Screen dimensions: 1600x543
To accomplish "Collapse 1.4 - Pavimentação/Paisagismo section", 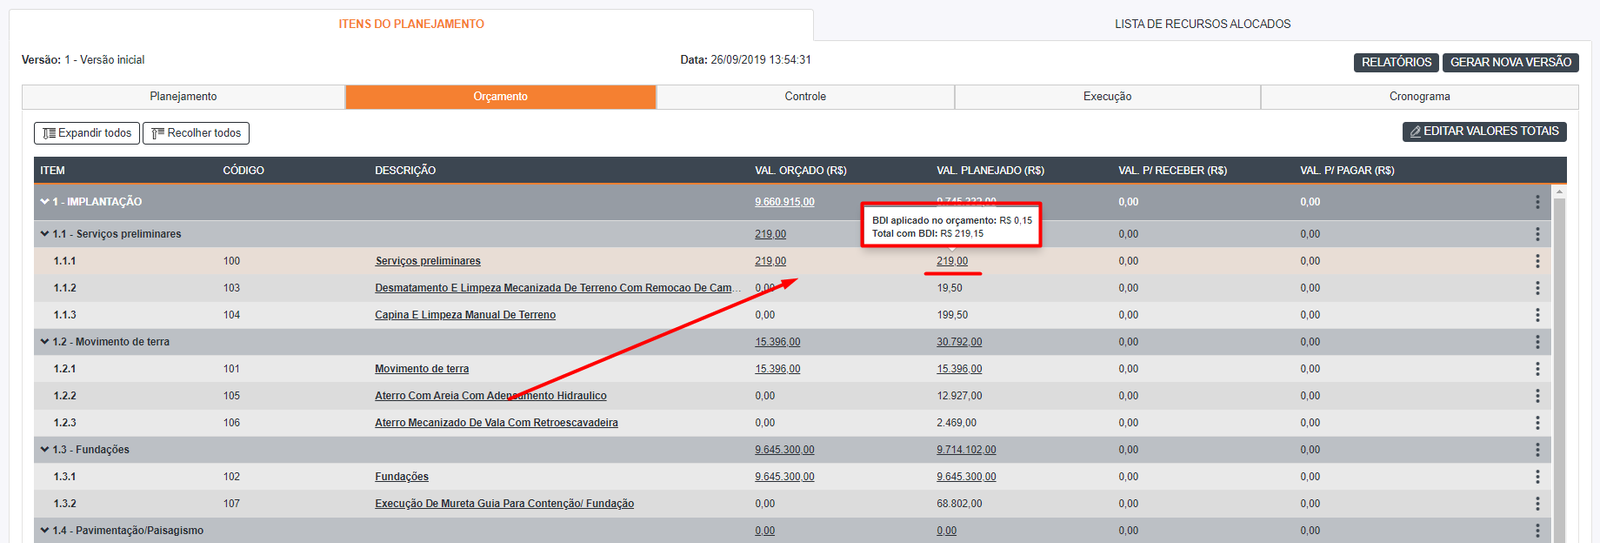I will pos(45,530).
